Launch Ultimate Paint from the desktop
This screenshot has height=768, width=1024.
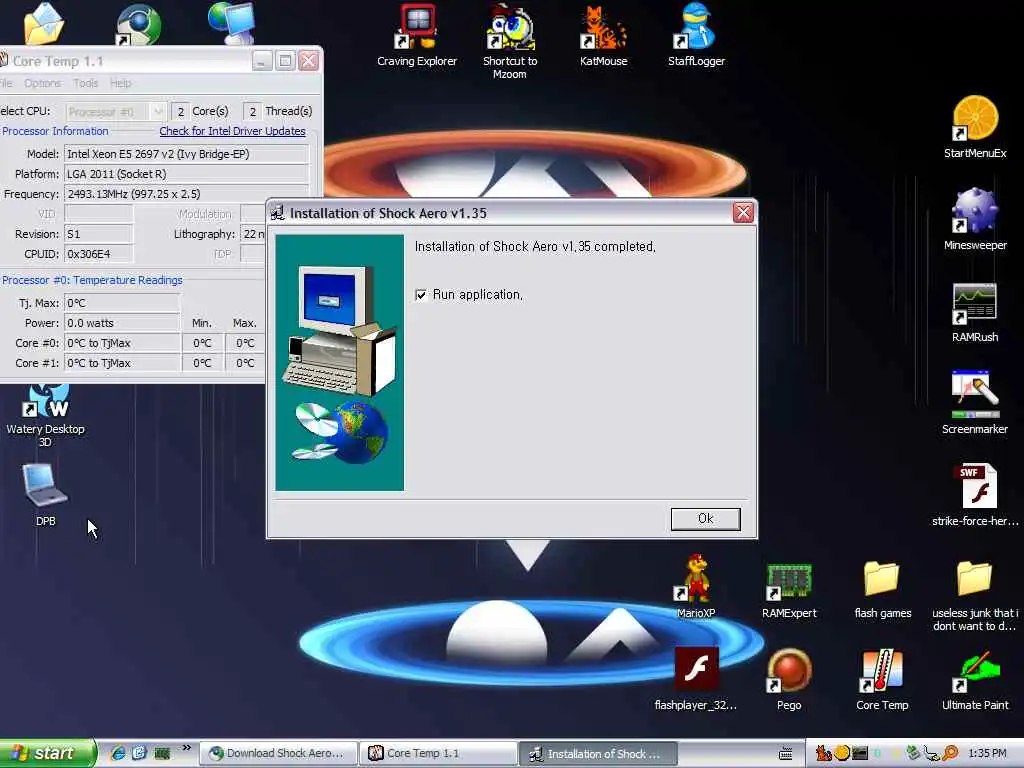975,679
